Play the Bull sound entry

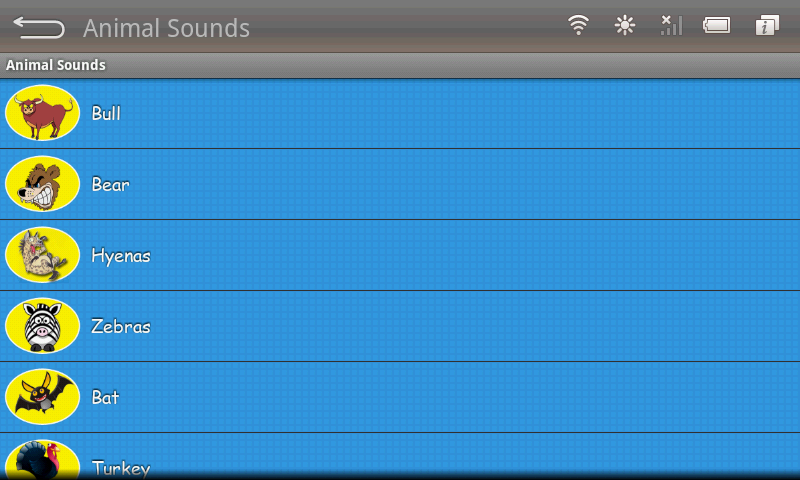tap(400, 113)
